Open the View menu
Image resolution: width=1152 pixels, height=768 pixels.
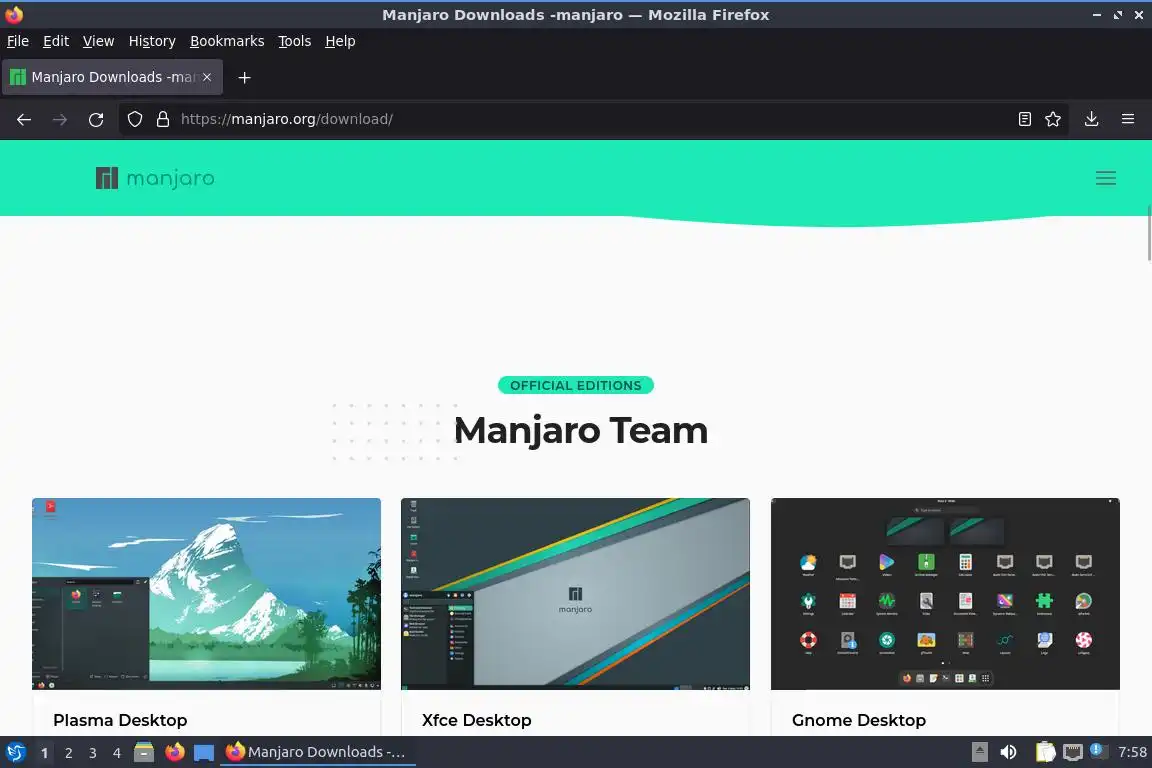click(98, 41)
